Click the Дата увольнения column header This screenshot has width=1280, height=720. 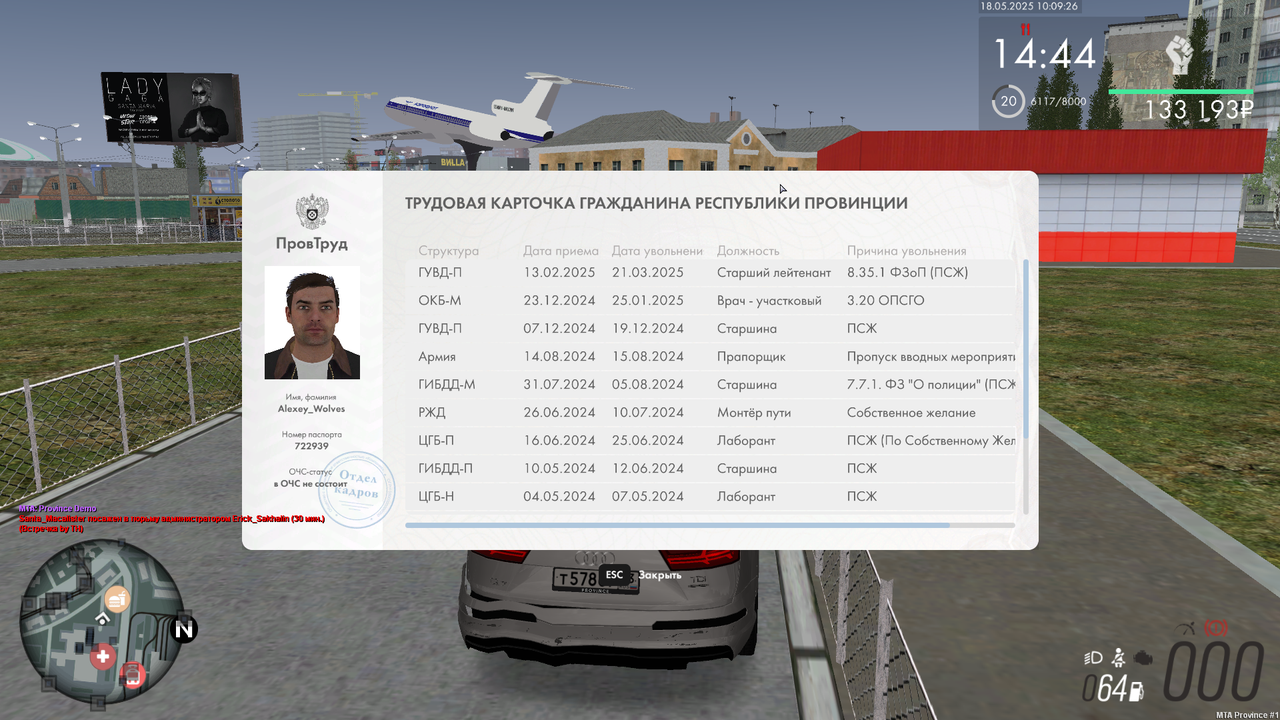pyautogui.click(x=658, y=251)
